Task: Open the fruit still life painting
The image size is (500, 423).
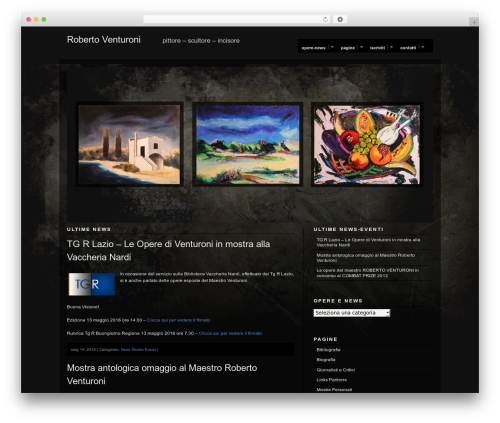Action: click(x=367, y=144)
